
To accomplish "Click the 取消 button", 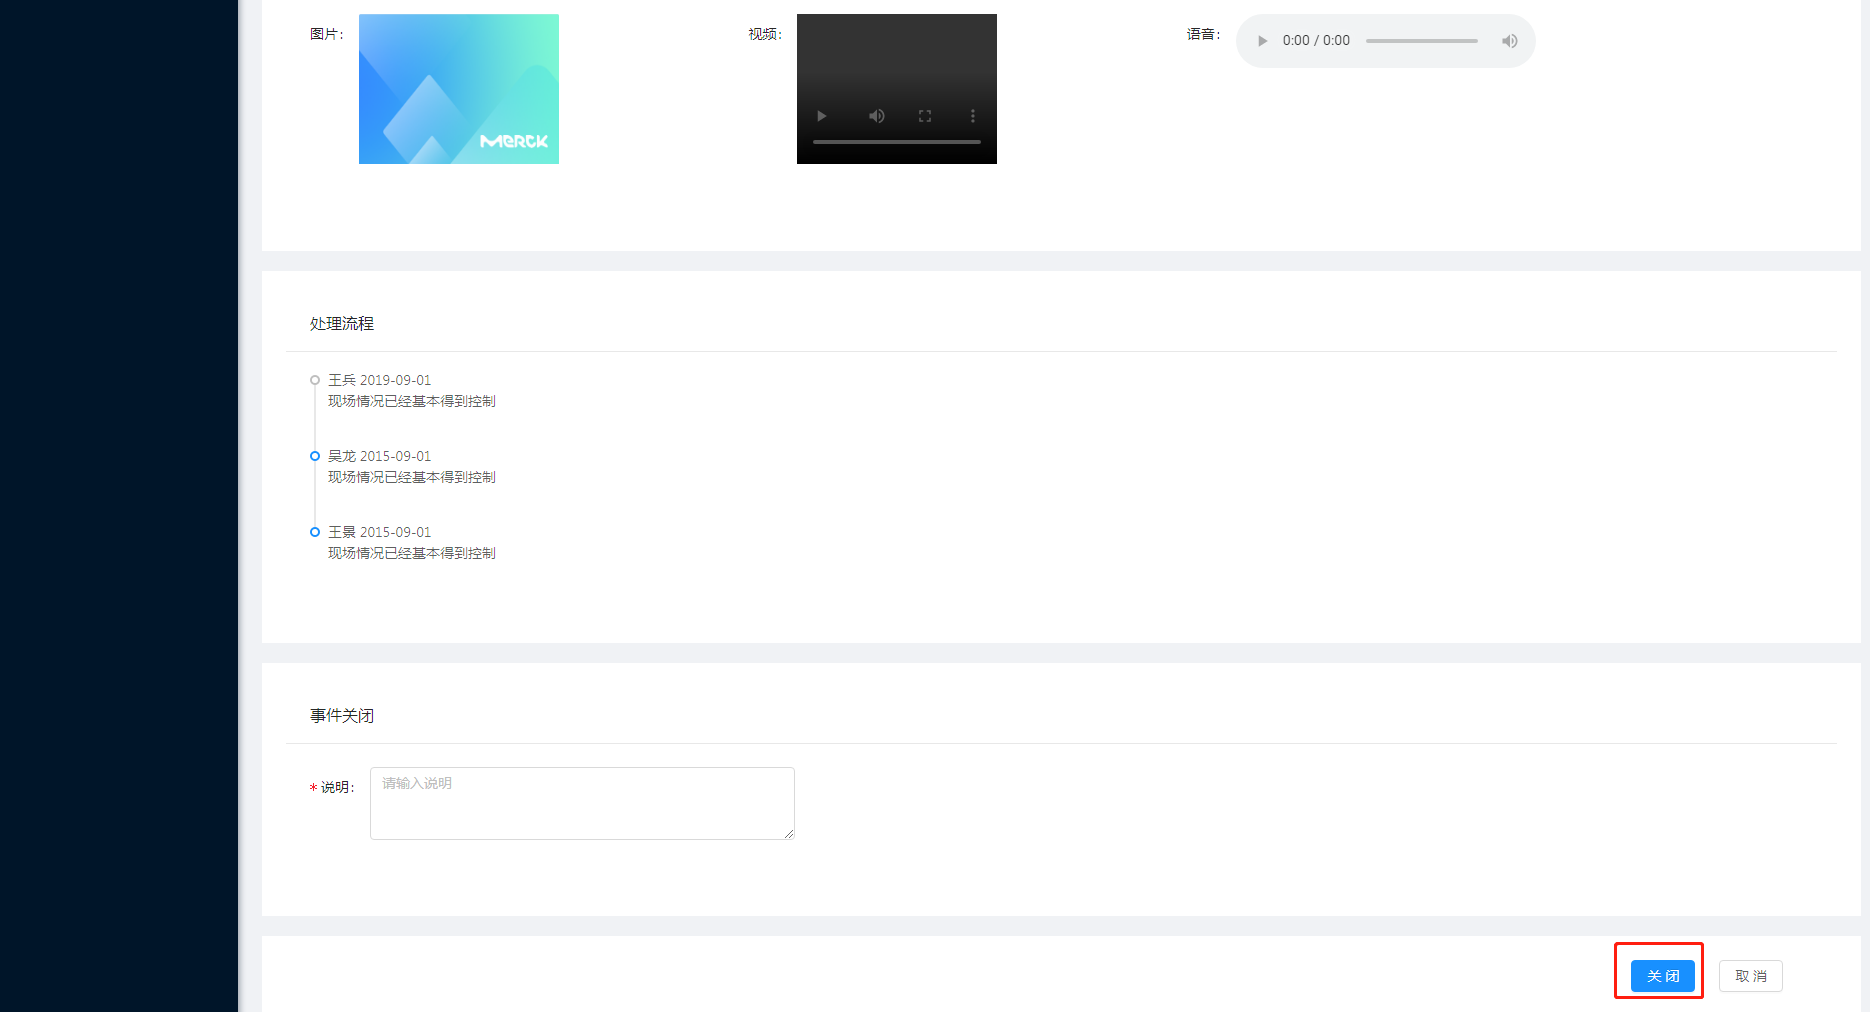I will [x=1751, y=976].
